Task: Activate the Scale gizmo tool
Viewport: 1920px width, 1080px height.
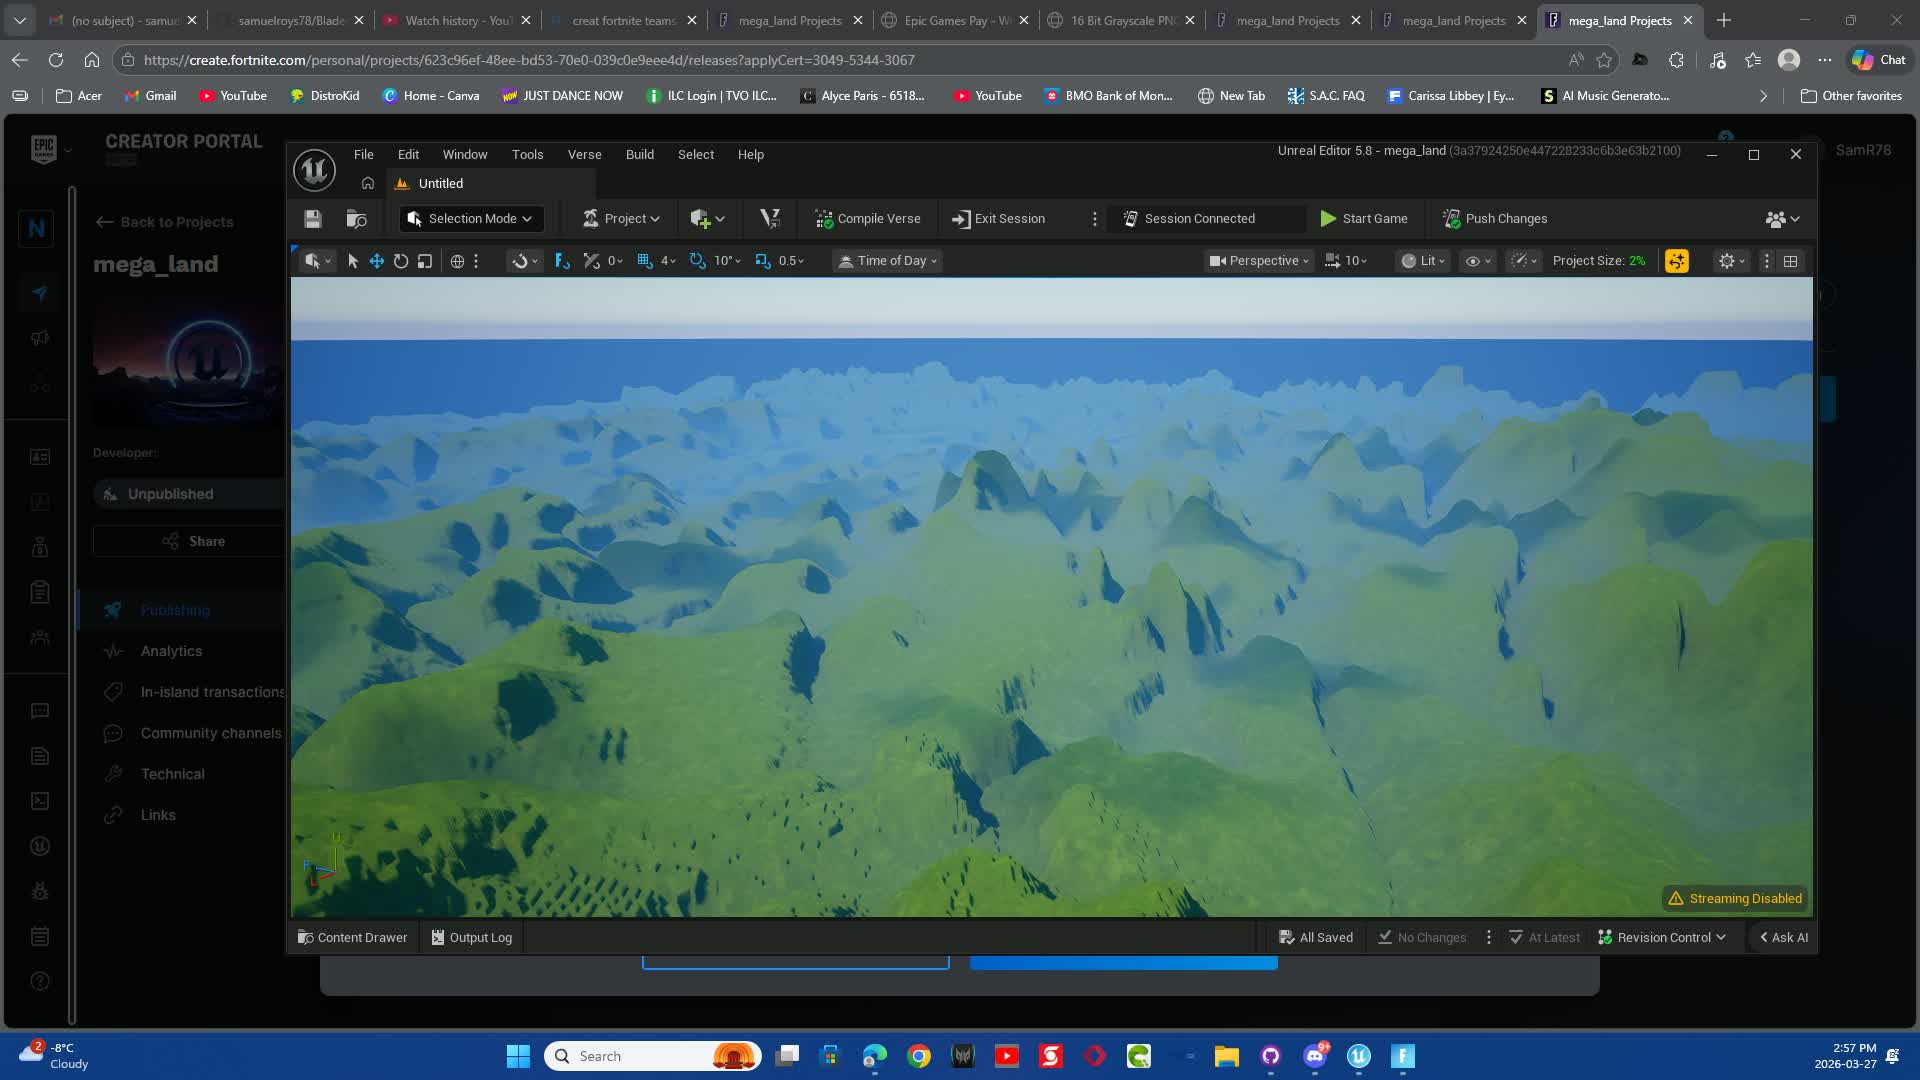Action: click(x=425, y=261)
